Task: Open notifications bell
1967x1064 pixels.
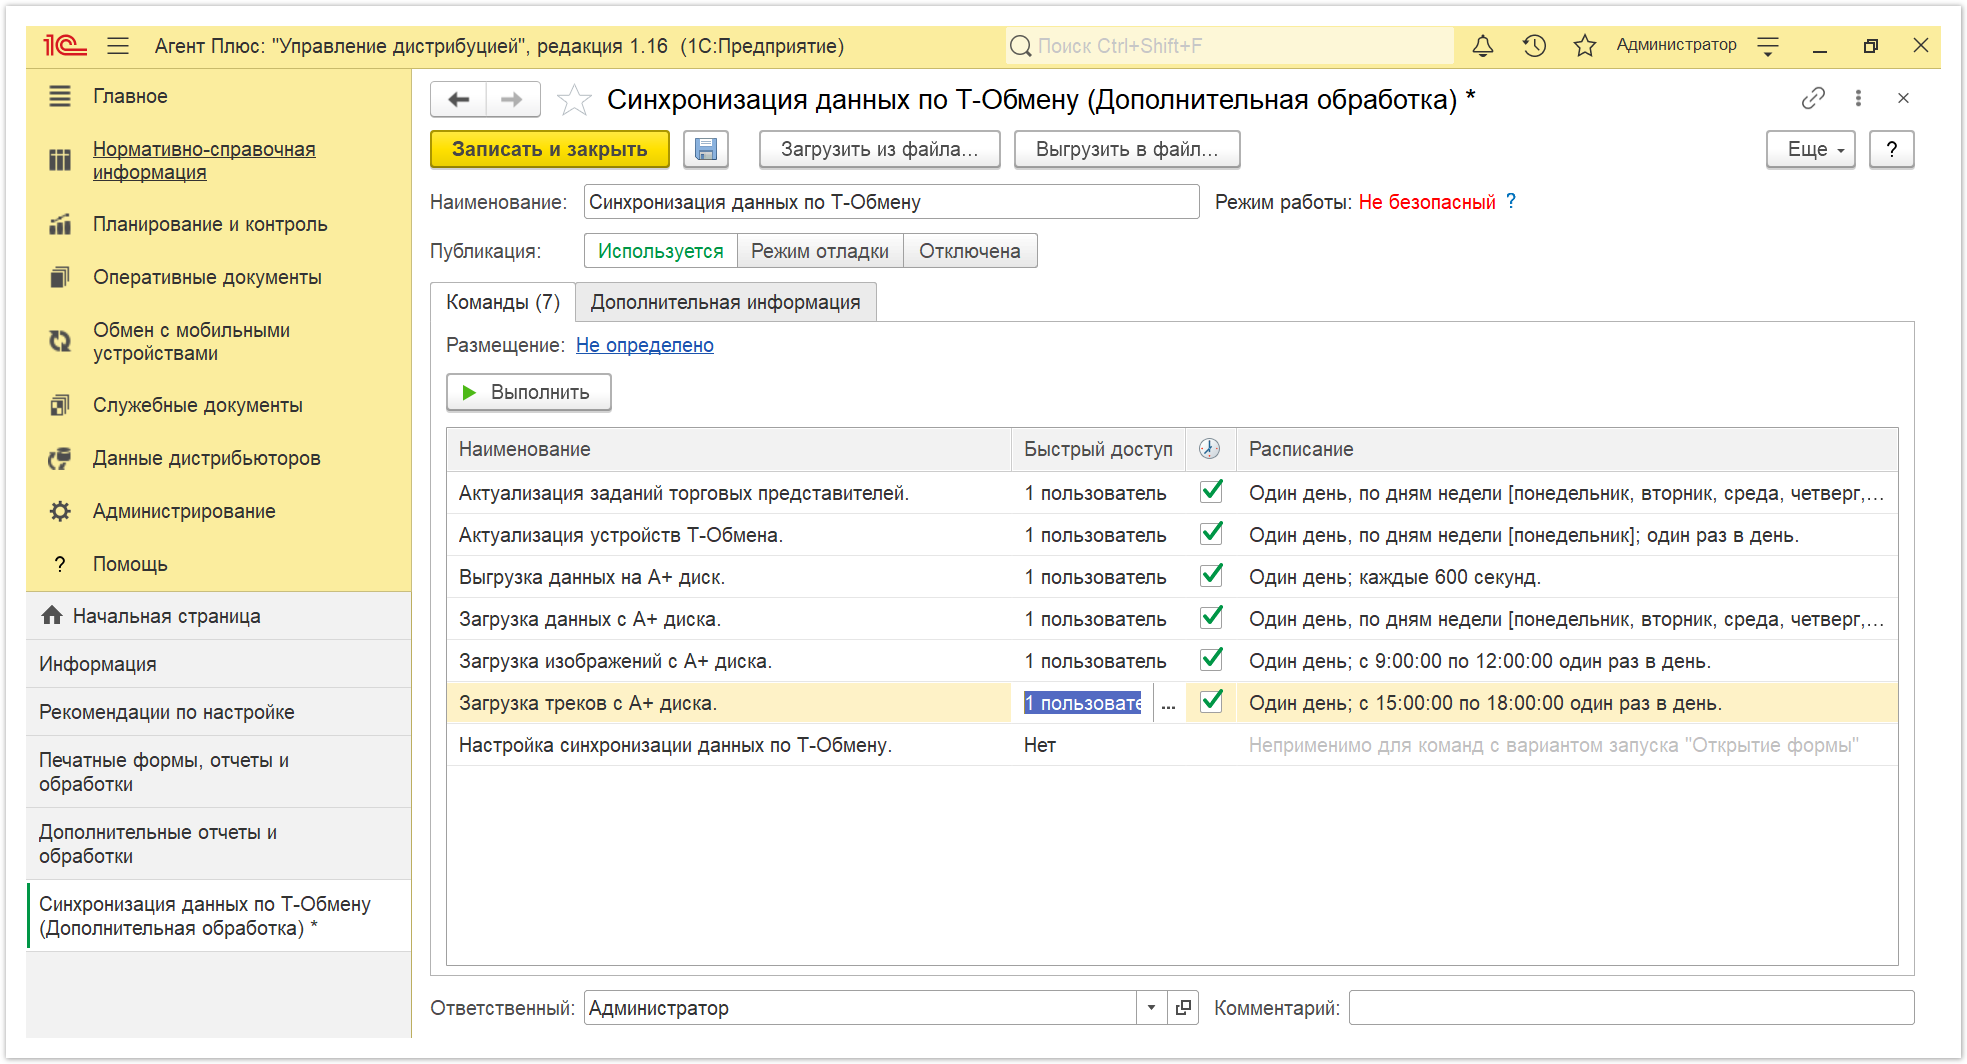Action: point(1483,46)
